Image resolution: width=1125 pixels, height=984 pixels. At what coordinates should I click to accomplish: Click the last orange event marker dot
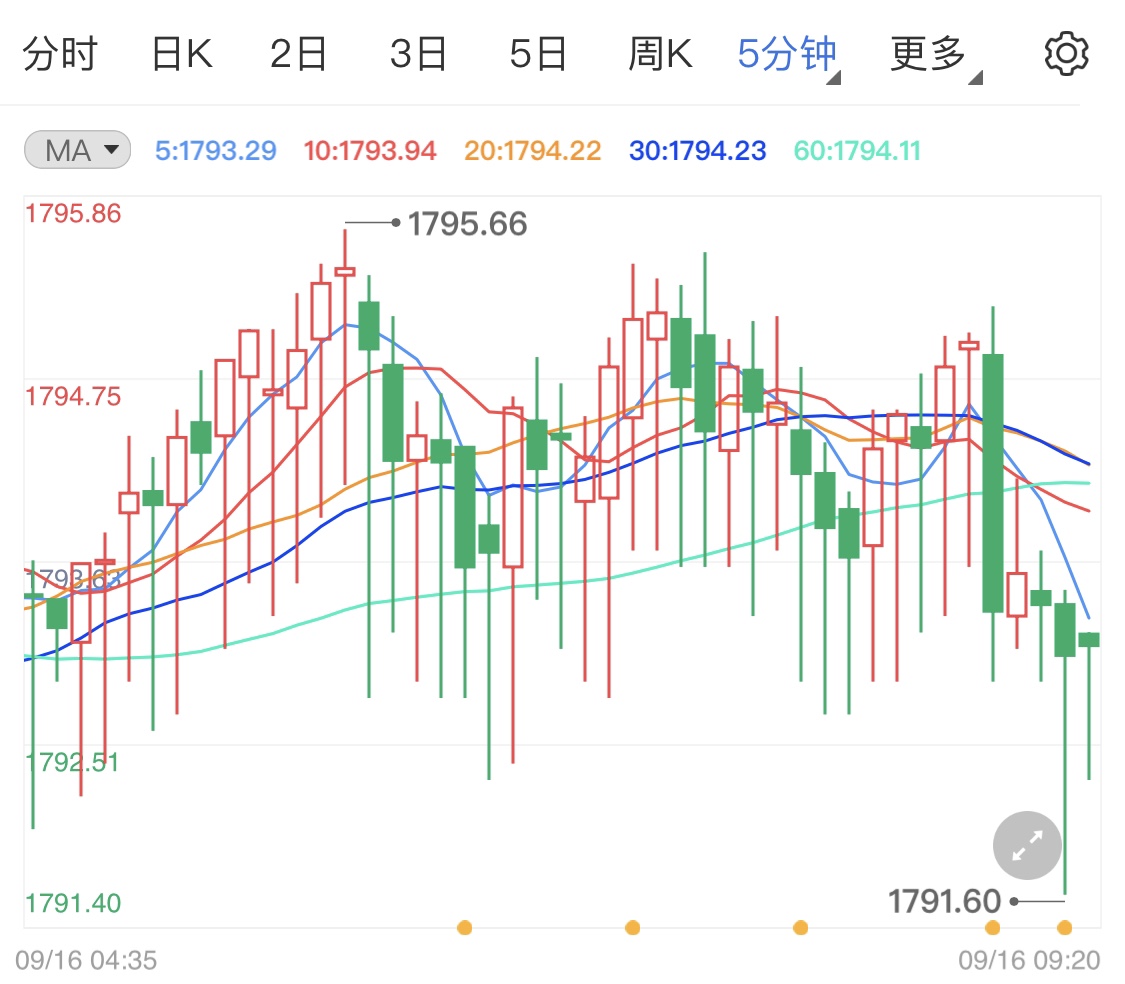pyautogui.click(x=1065, y=928)
